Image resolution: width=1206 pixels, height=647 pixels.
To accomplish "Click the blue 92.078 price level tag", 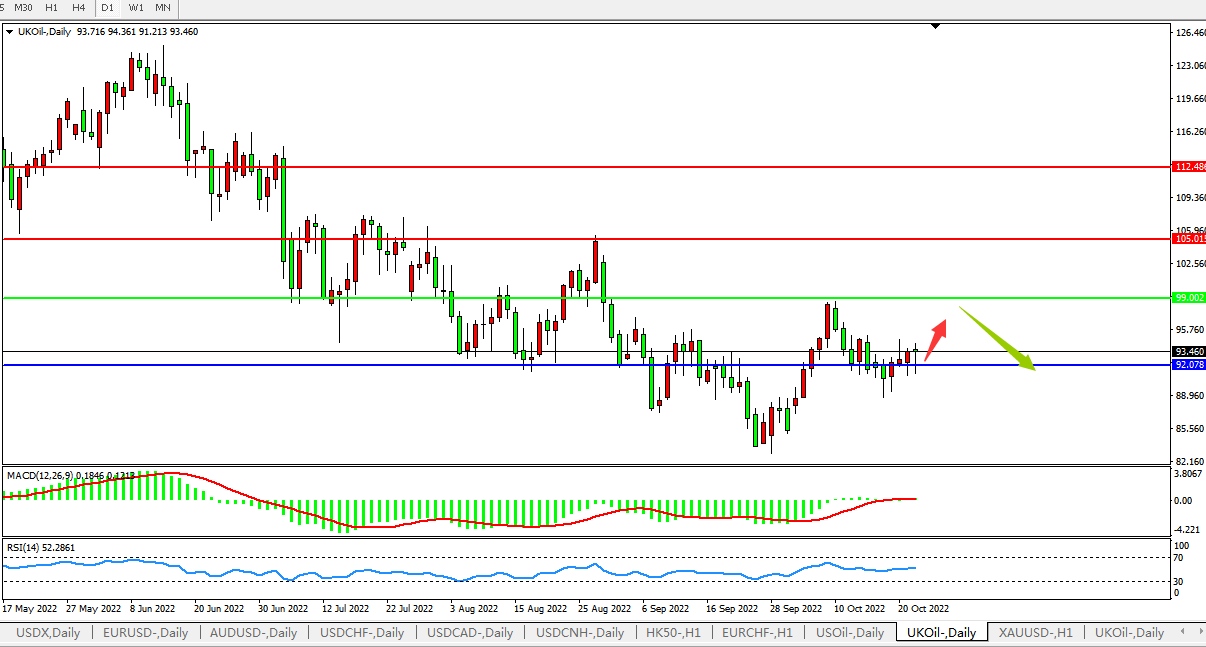I will (x=1188, y=365).
